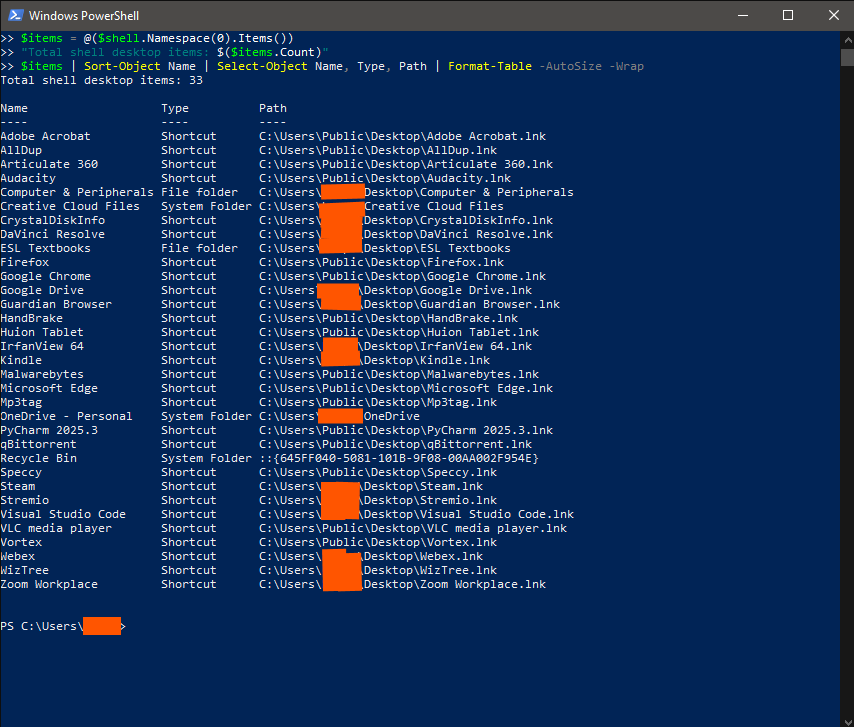Click 'System Folder' type for Recycle Bin
Image resolution: width=854 pixels, height=727 pixels.
pyautogui.click(x=206, y=459)
